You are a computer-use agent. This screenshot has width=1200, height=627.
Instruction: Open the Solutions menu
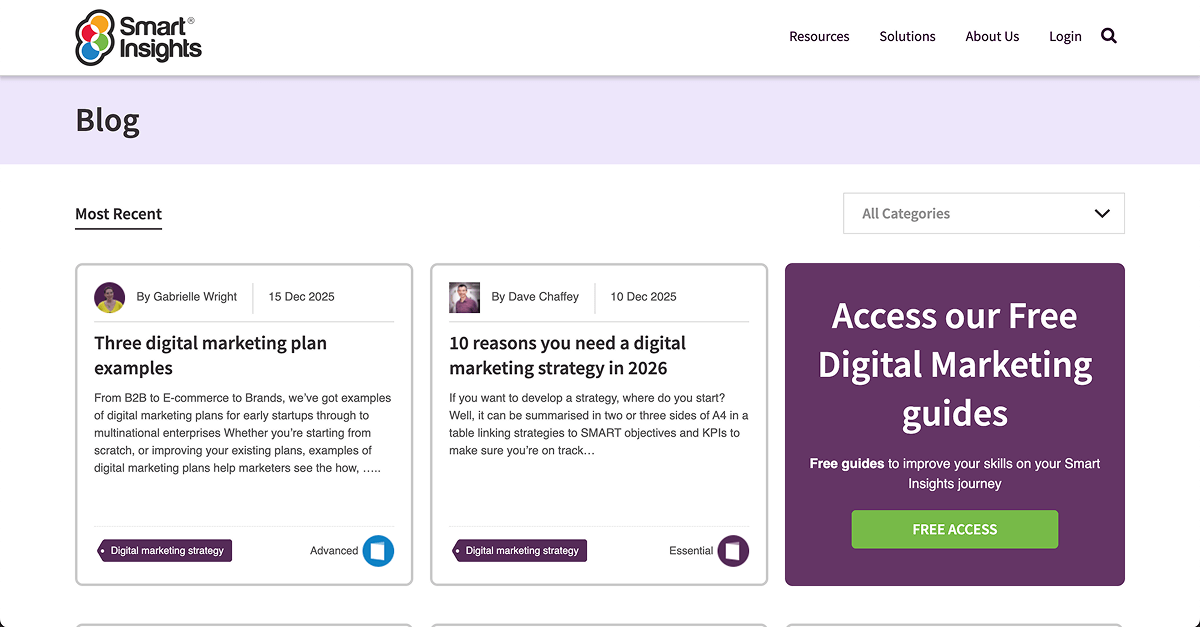pos(907,36)
